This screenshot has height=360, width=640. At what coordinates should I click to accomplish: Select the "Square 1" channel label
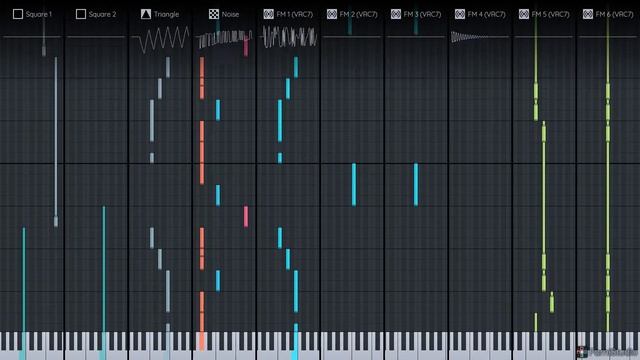[39, 14]
